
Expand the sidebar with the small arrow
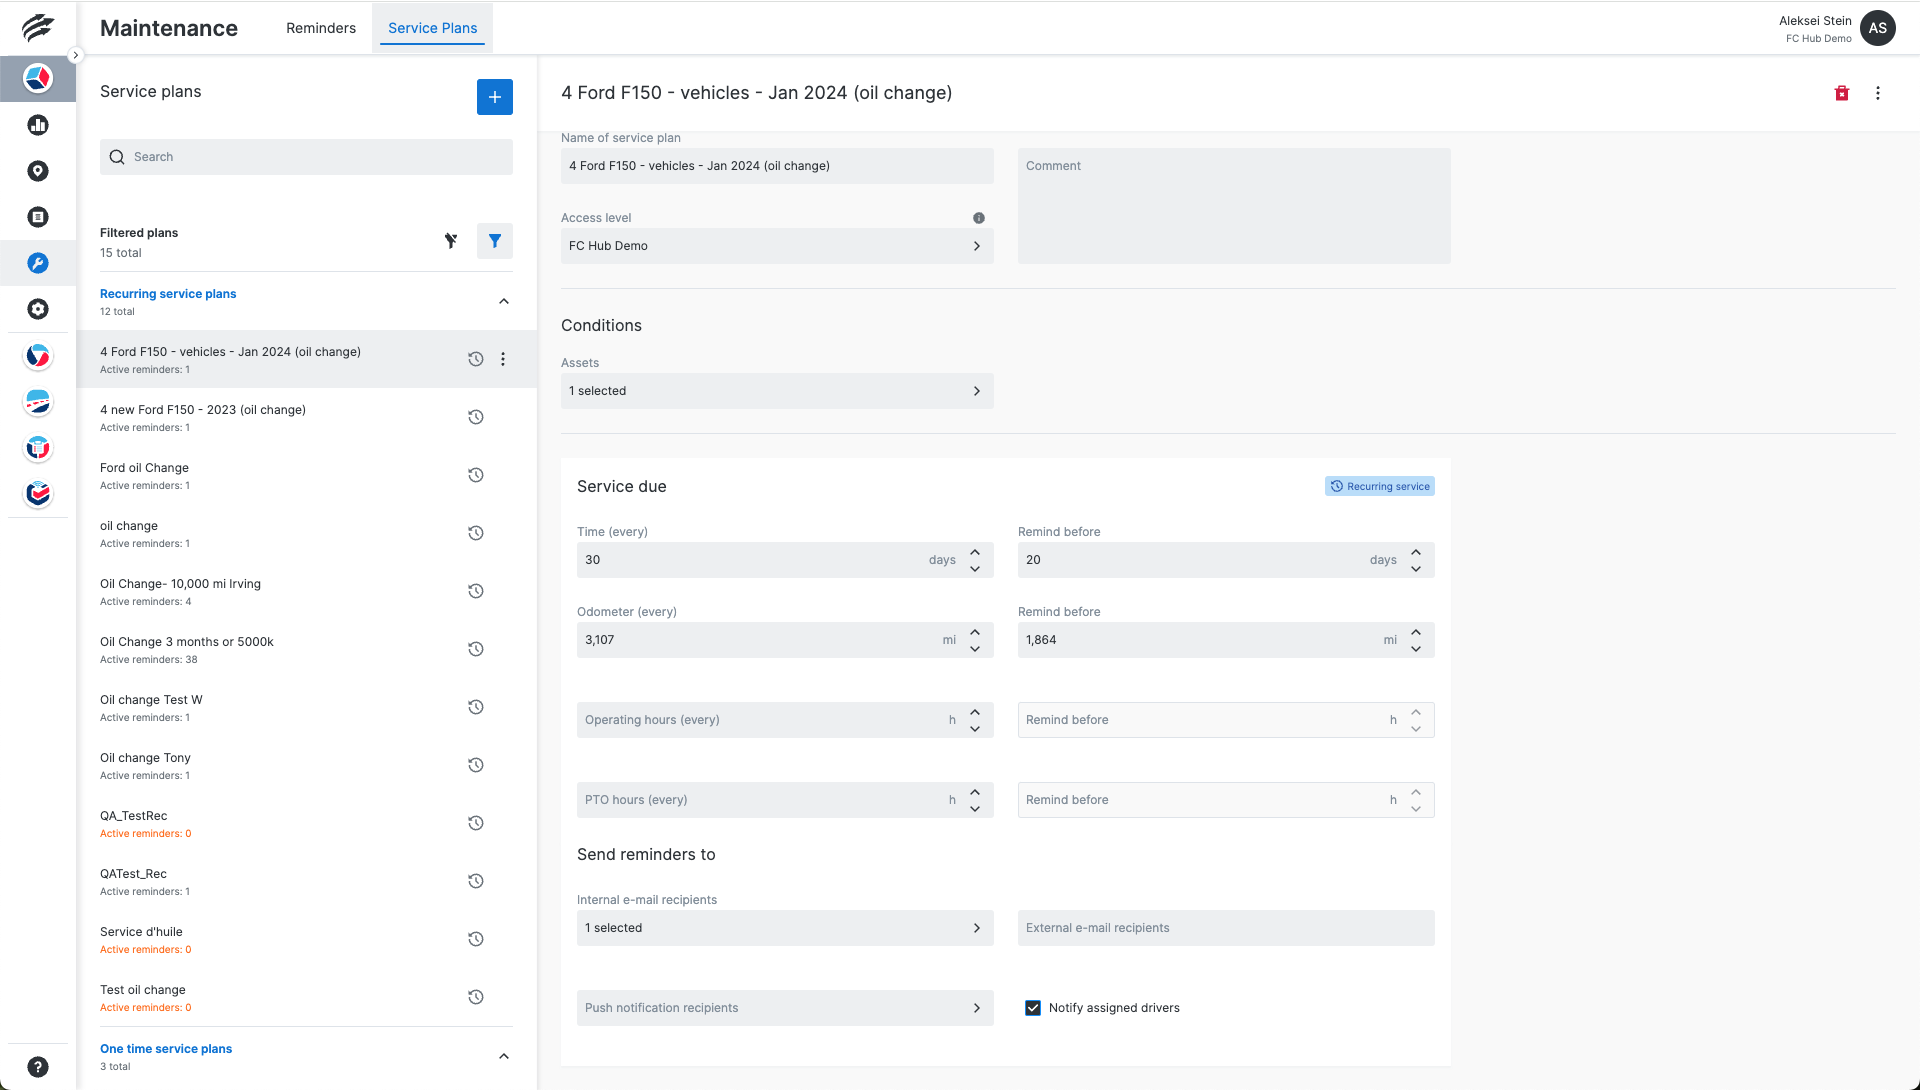coord(75,55)
